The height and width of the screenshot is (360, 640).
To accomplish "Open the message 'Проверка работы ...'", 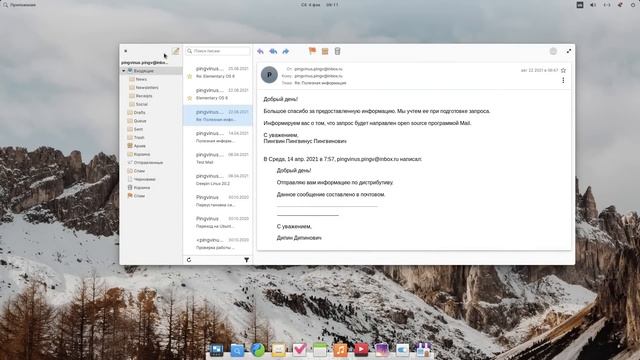I will point(218,244).
